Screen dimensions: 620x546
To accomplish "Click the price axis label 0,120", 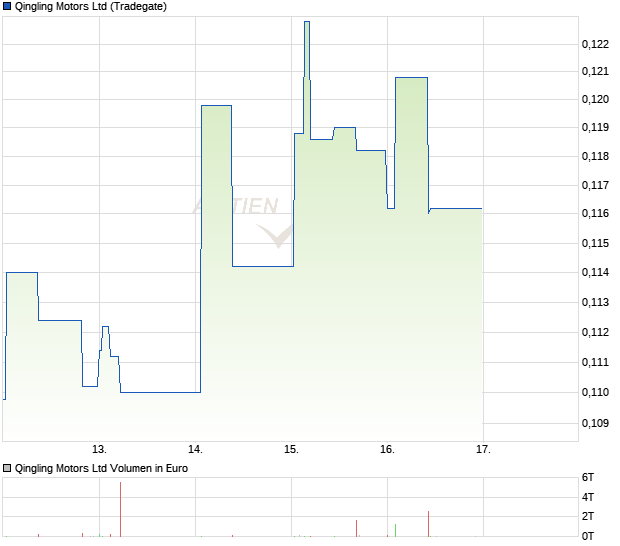I will pyautogui.click(x=595, y=99).
